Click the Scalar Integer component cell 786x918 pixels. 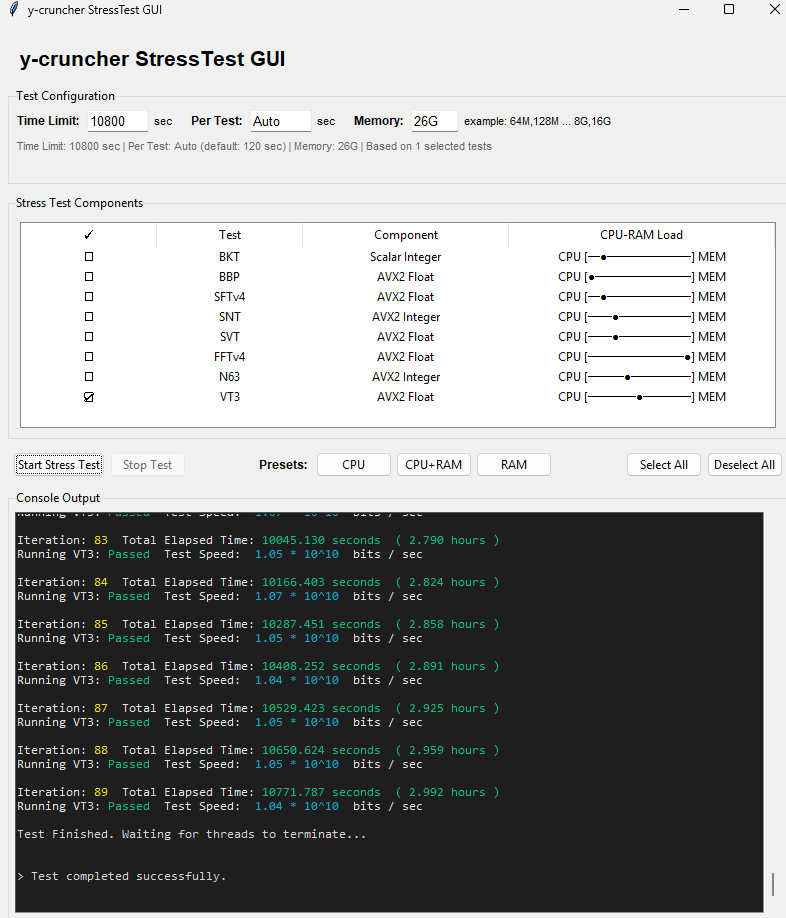click(x=406, y=256)
